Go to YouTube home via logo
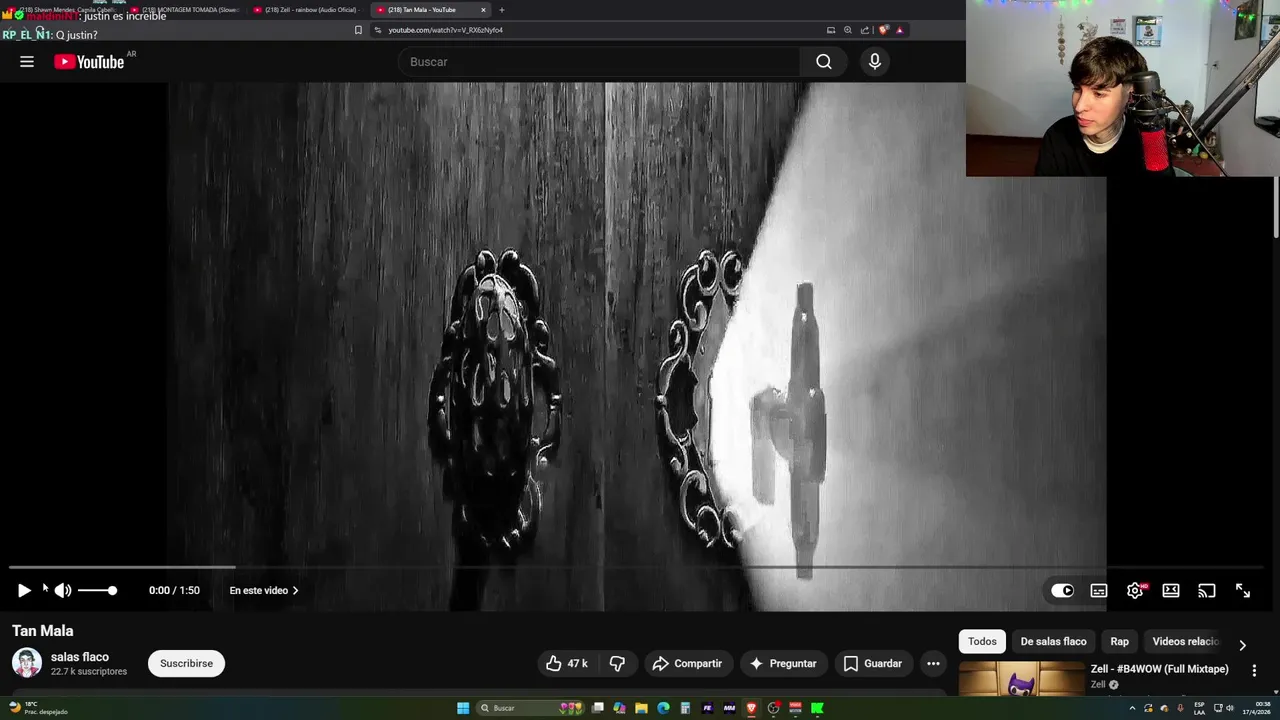This screenshot has width=1280, height=720. pyautogui.click(x=89, y=62)
